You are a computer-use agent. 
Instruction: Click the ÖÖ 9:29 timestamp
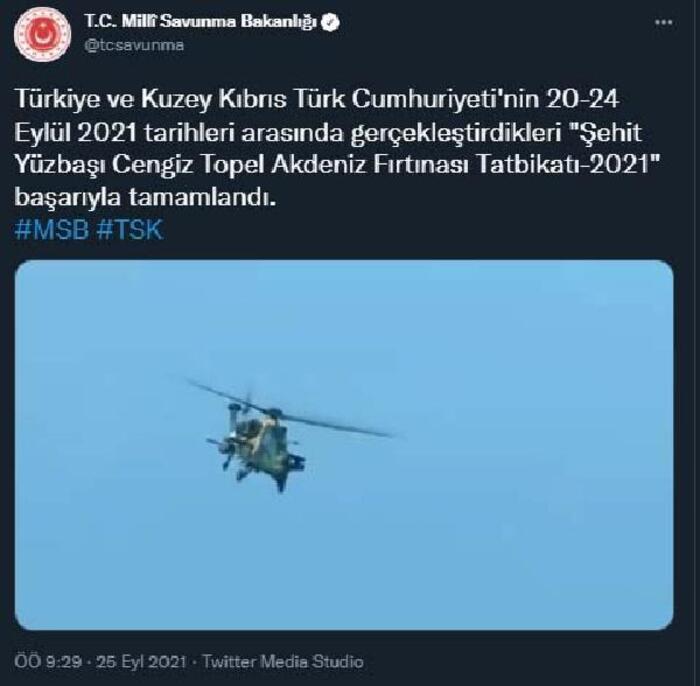48,661
